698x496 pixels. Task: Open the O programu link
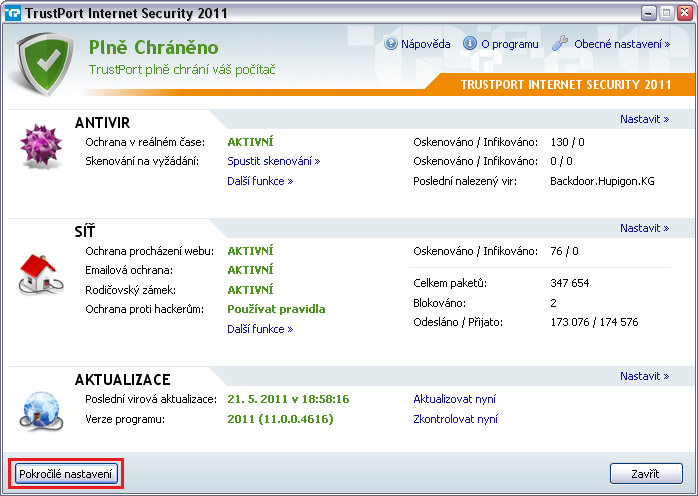pyautogui.click(x=510, y=44)
